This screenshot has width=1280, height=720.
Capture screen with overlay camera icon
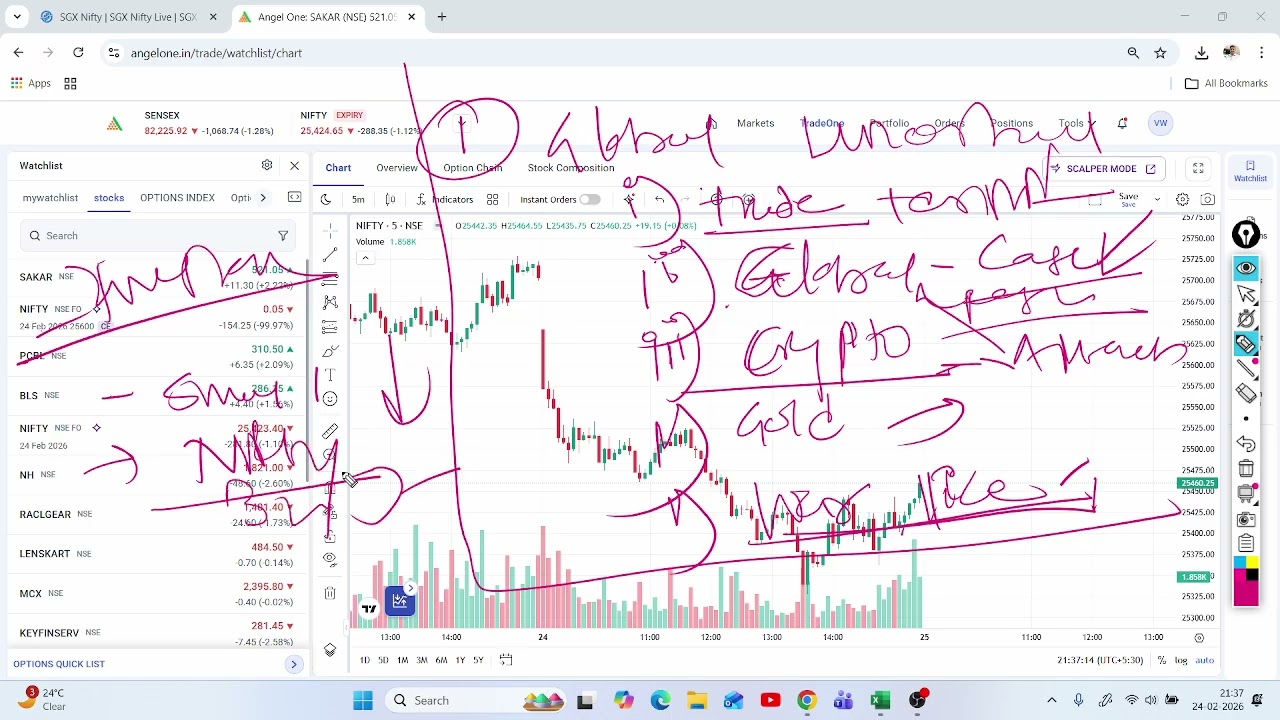(1246, 519)
